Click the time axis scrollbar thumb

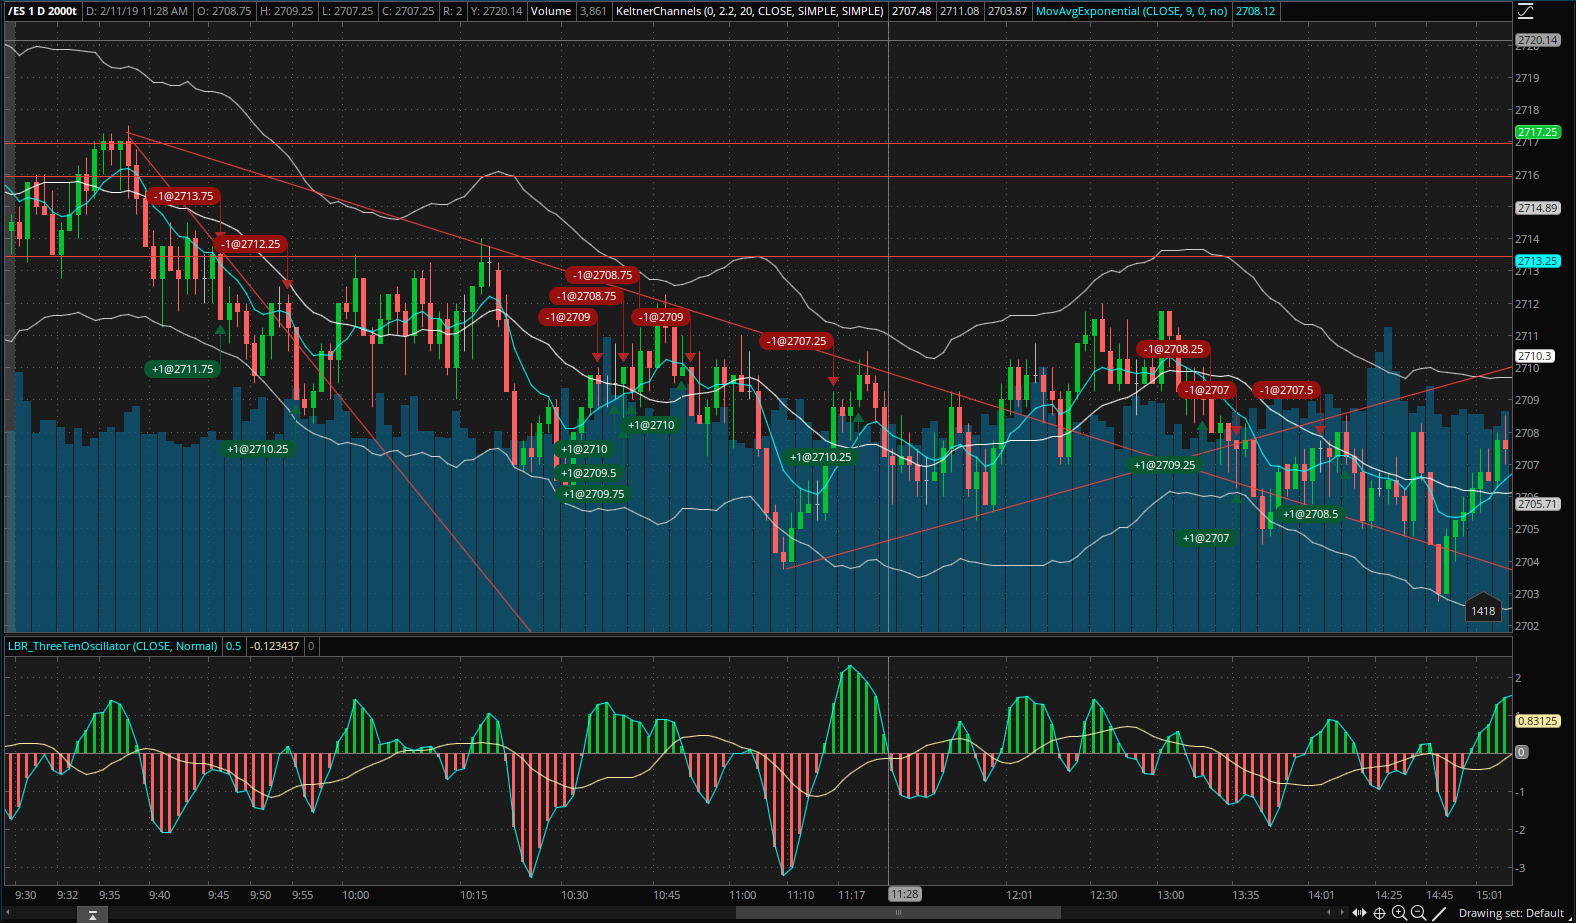(x=898, y=913)
